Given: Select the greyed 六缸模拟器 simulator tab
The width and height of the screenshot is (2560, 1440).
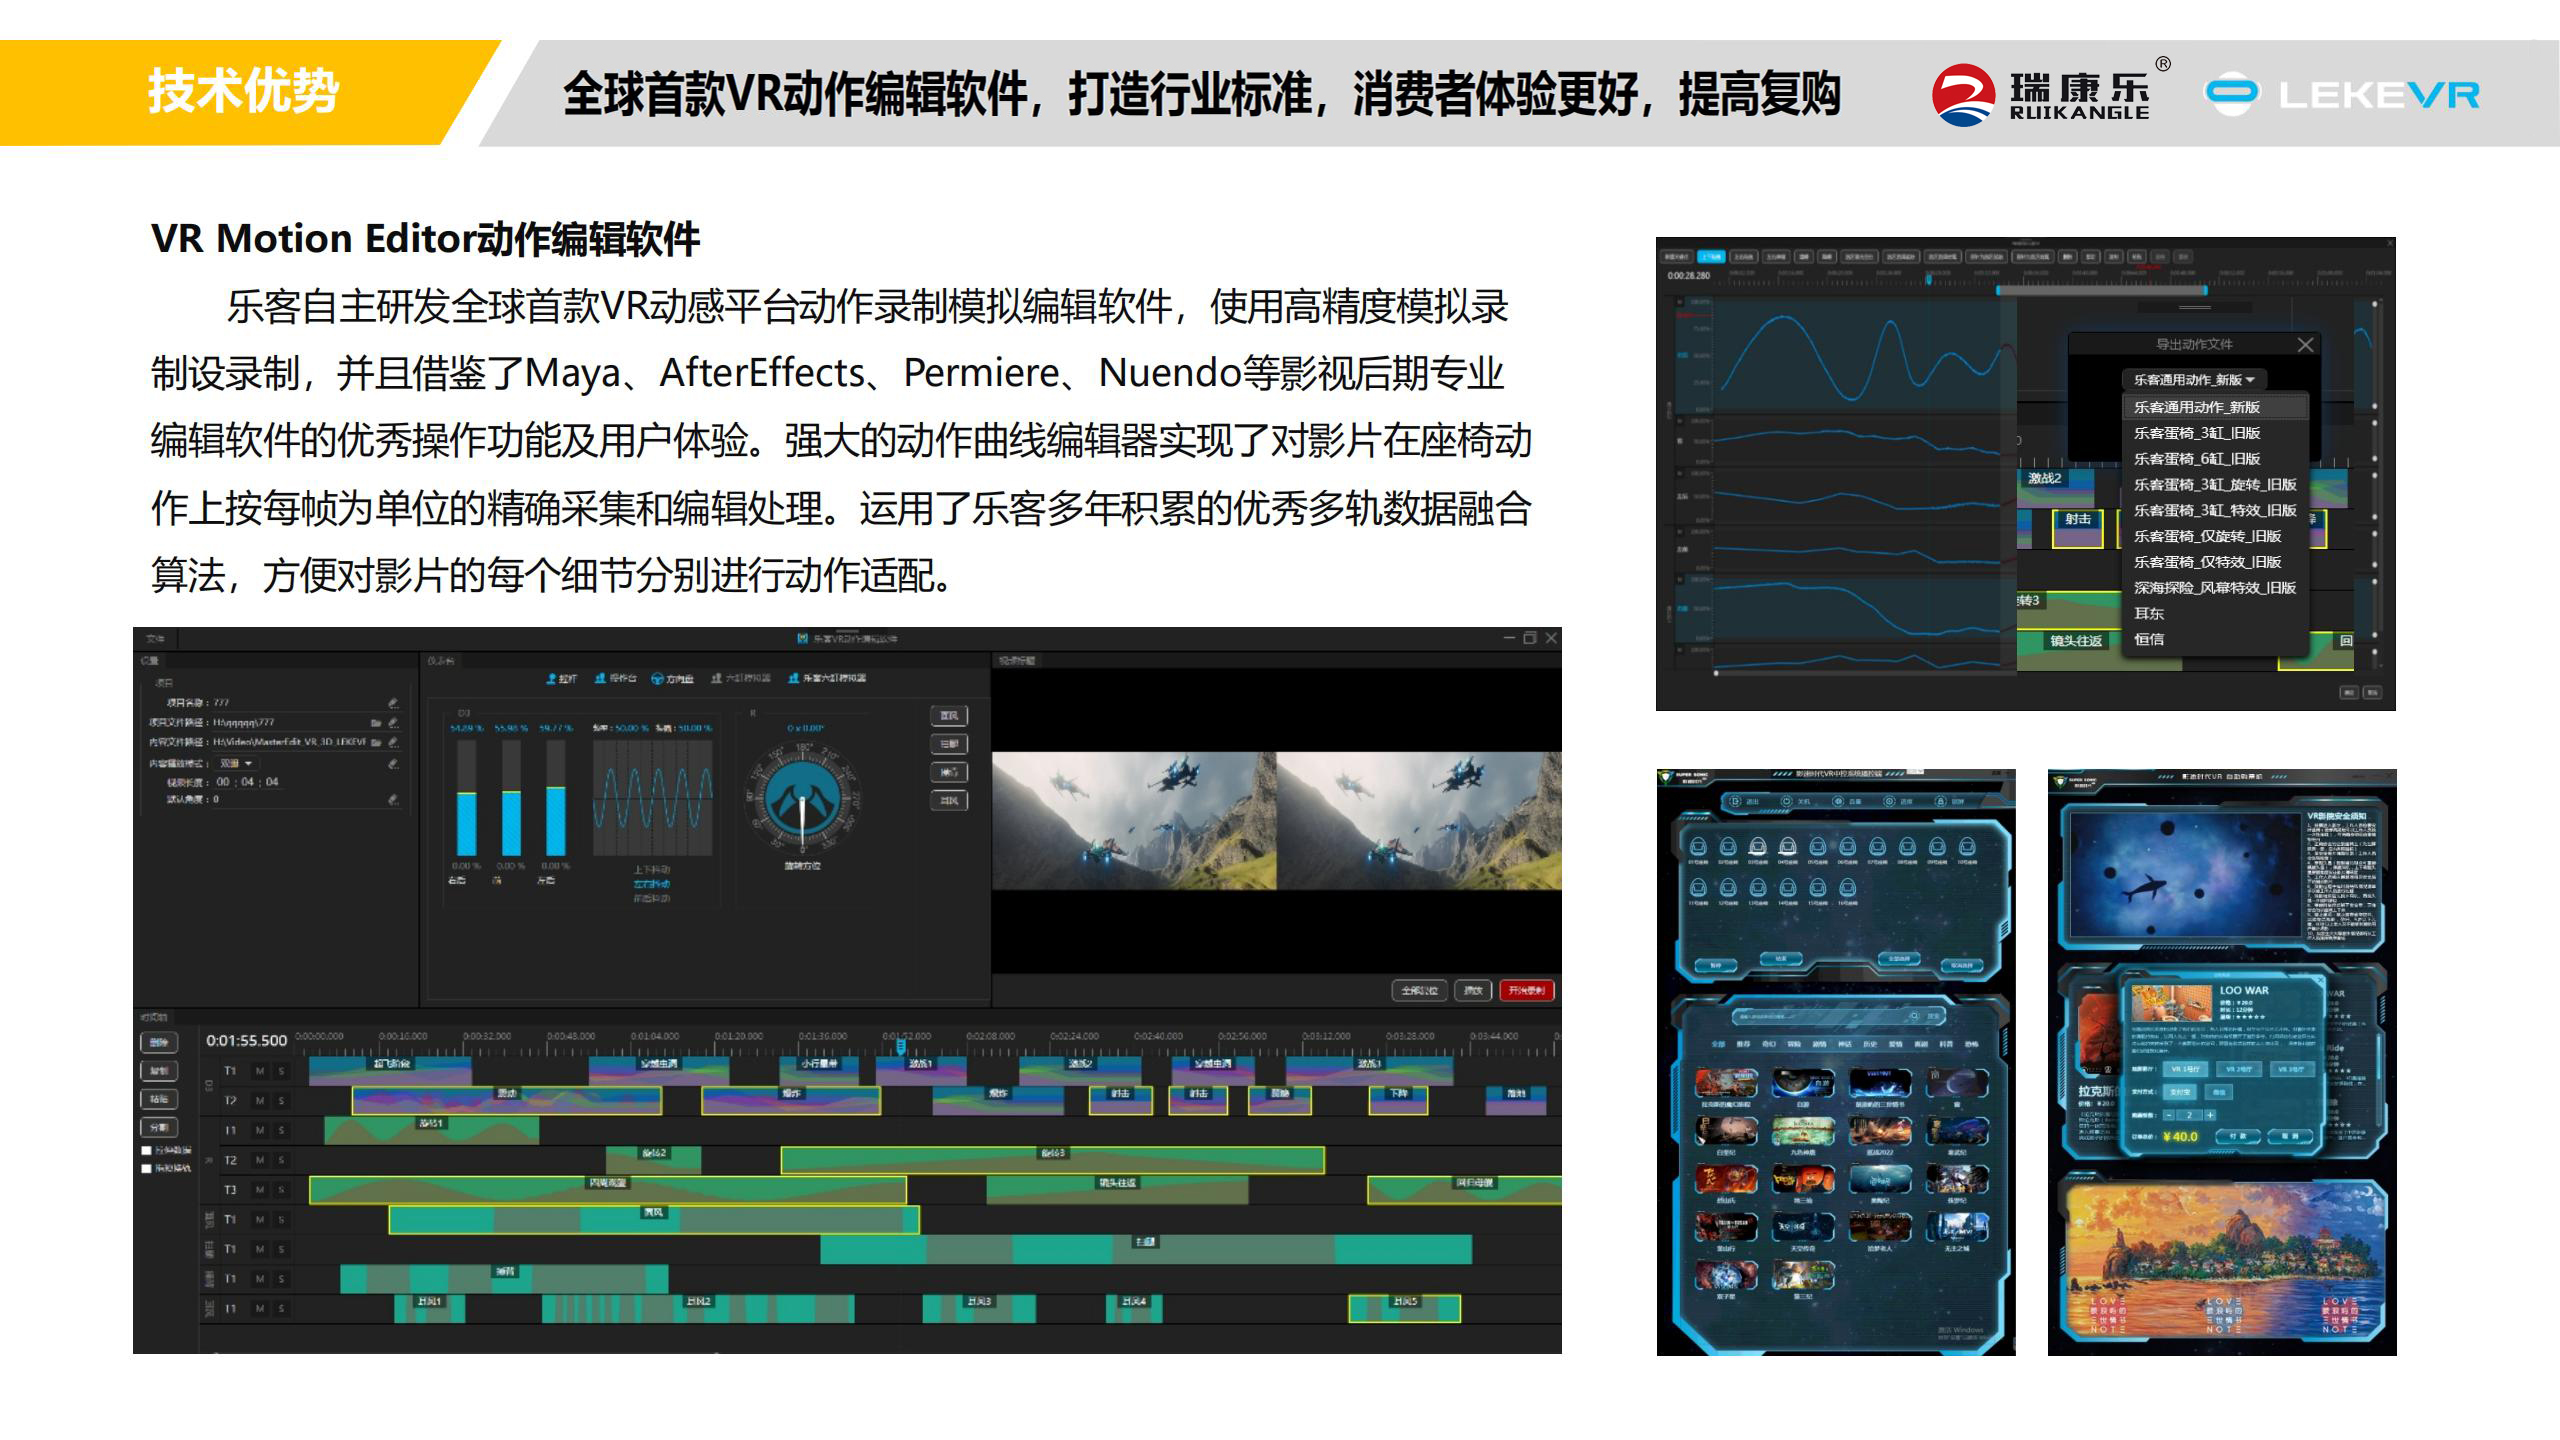Looking at the screenshot, I should click(741, 678).
